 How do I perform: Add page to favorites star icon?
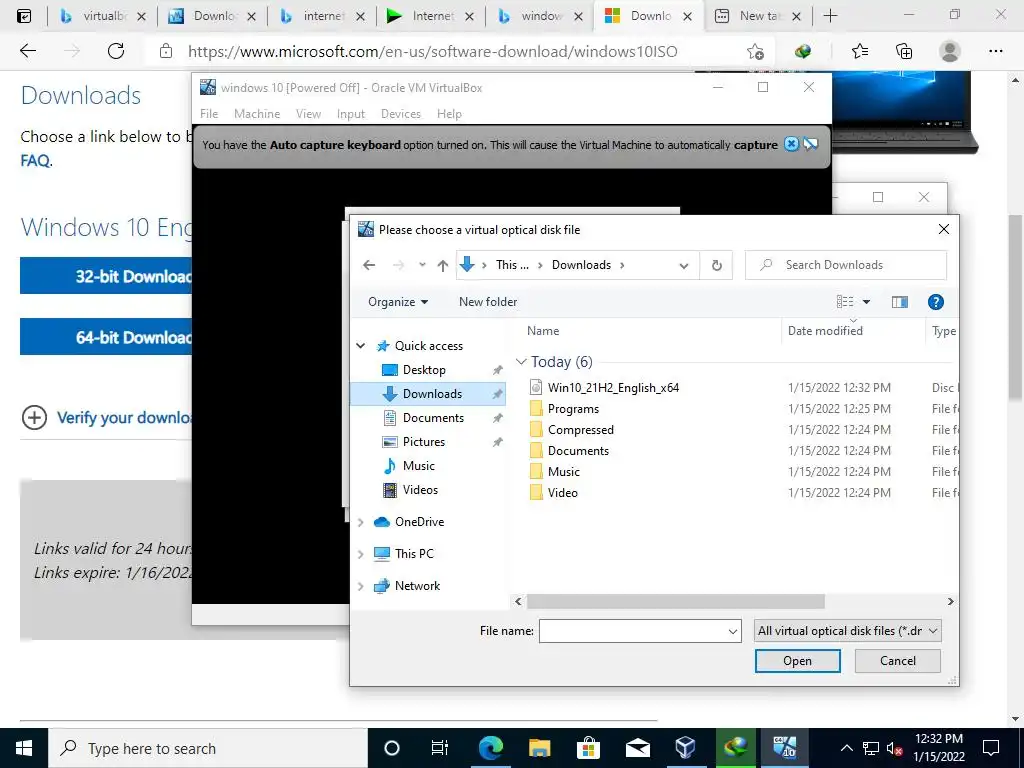pyautogui.click(x=755, y=51)
